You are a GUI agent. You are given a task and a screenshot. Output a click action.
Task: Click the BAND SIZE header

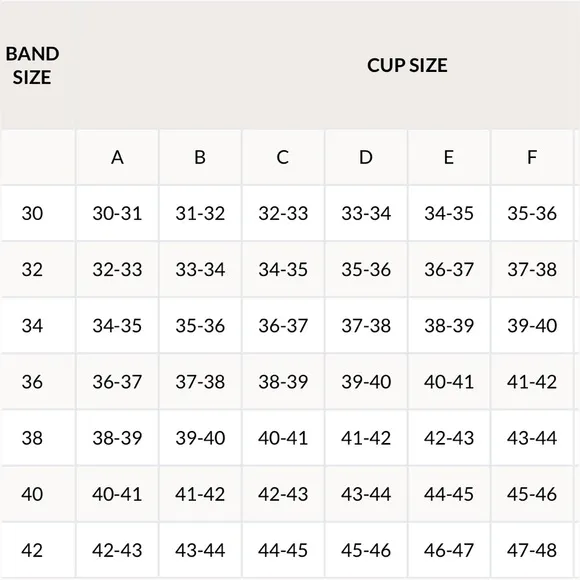point(33,65)
